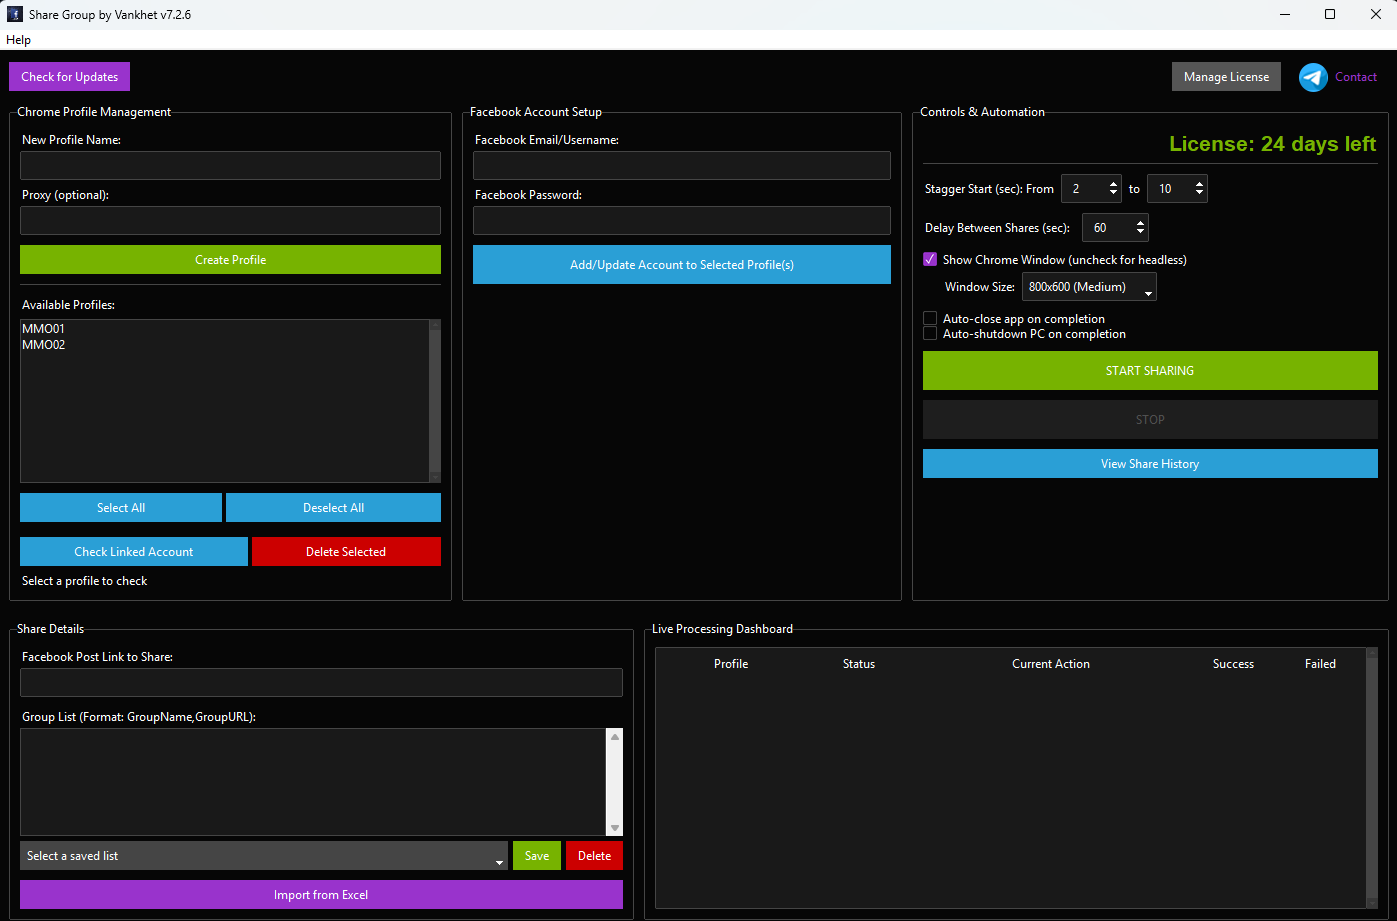This screenshot has width=1397, height=921.
Task: Click Check Linked Account button
Action: (134, 552)
